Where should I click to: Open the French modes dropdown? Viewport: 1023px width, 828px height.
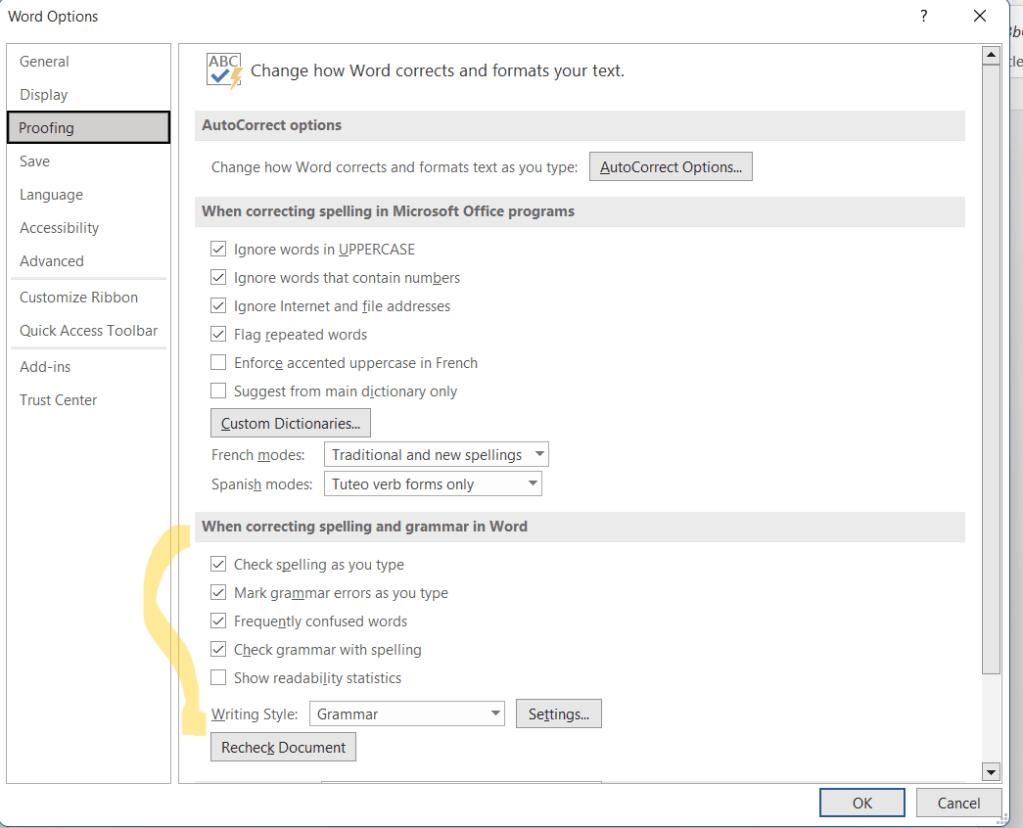[x=437, y=455]
